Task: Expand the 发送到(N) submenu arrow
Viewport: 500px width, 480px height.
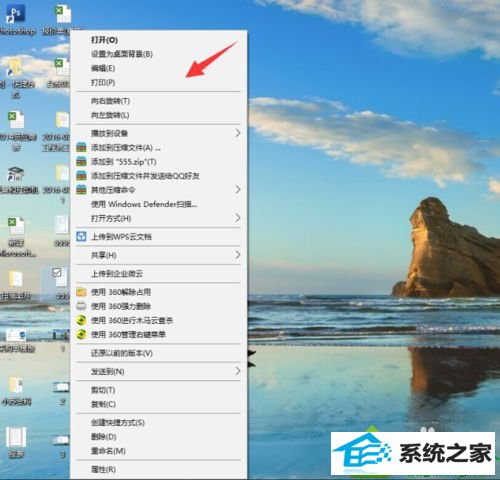Action: pyautogui.click(x=238, y=371)
